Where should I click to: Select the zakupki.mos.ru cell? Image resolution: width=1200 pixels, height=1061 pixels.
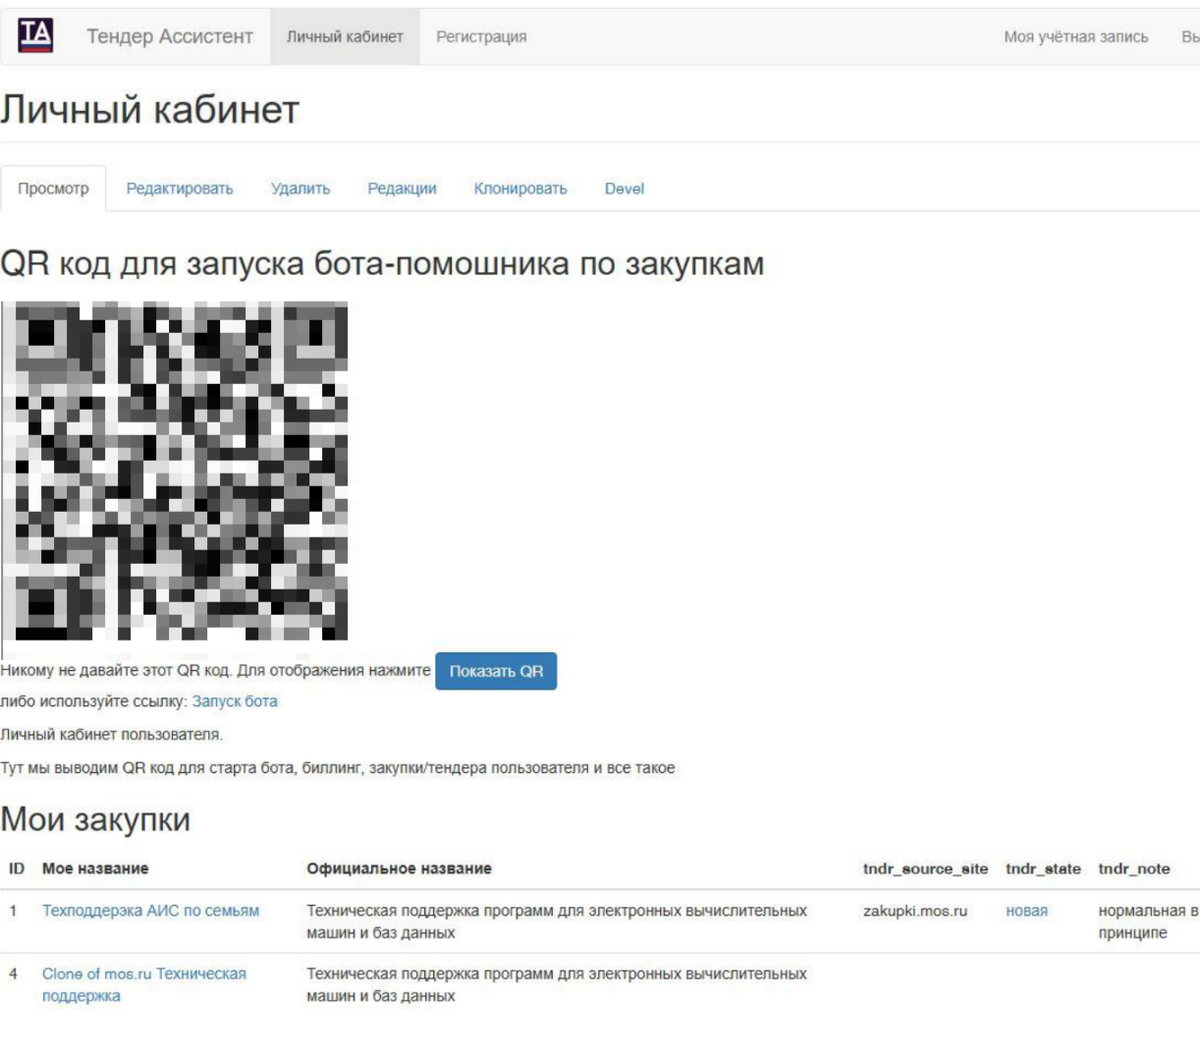tap(915, 911)
